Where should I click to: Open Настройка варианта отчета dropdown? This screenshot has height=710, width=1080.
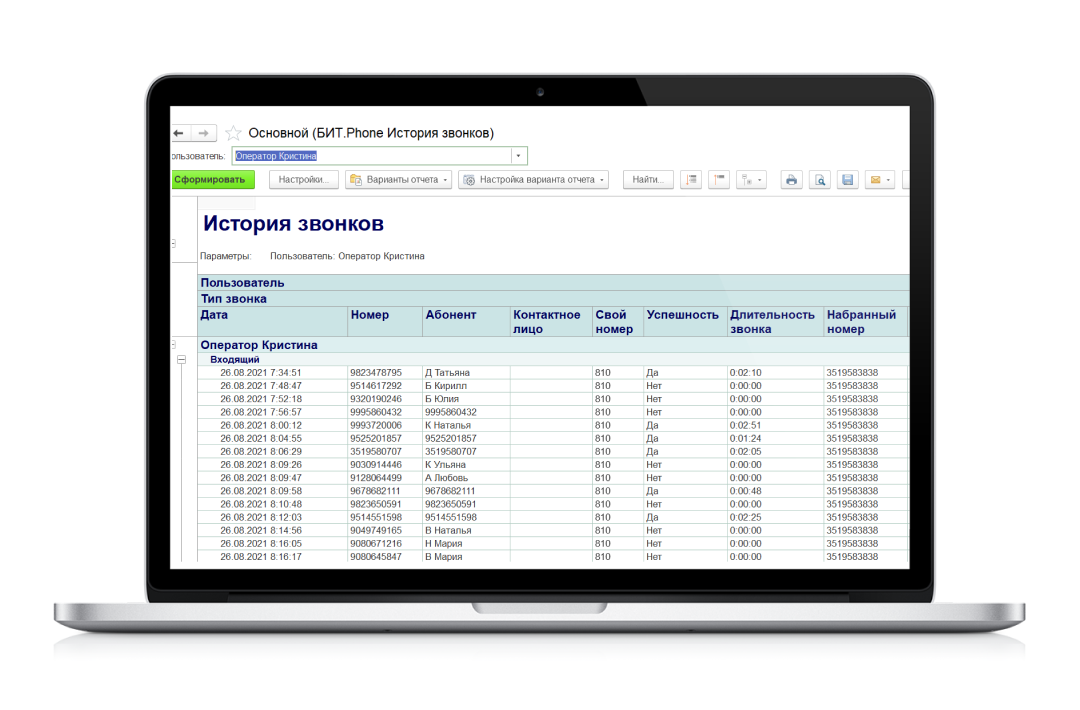point(534,180)
